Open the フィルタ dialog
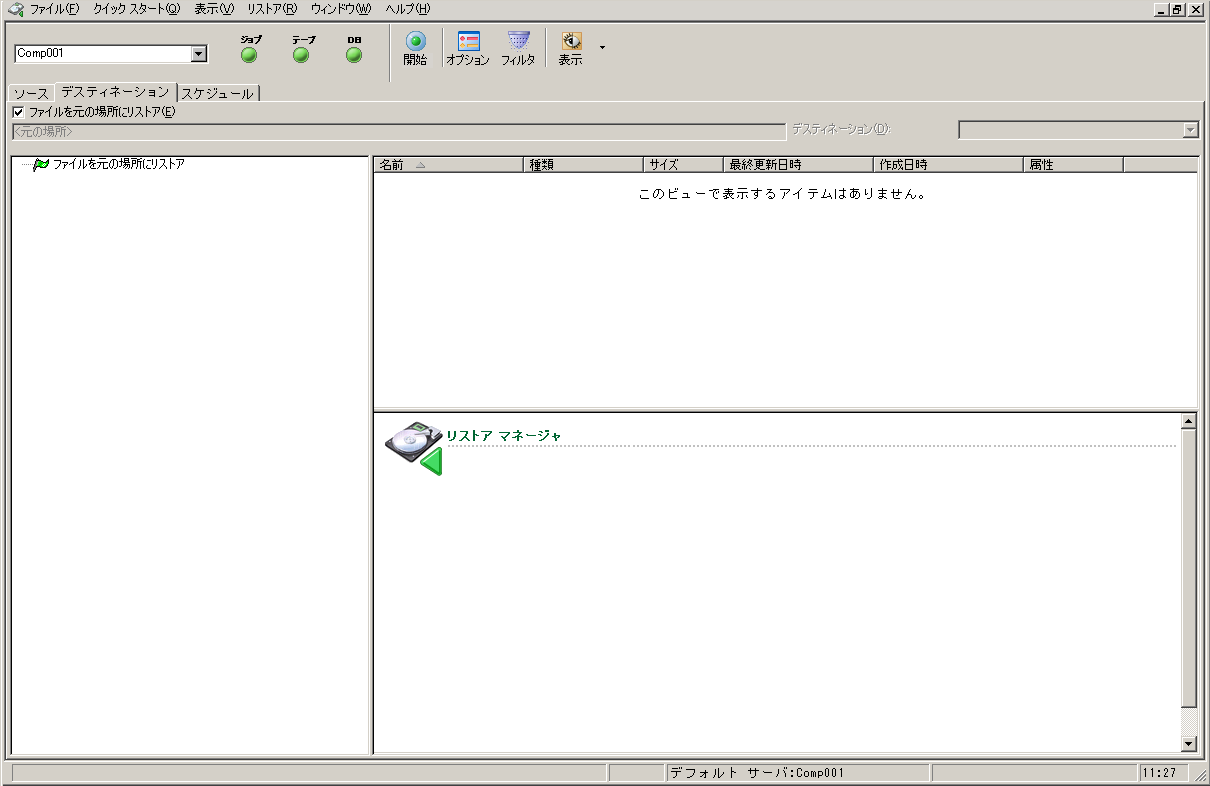The image size is (1210, 786). tap(518, 49)
